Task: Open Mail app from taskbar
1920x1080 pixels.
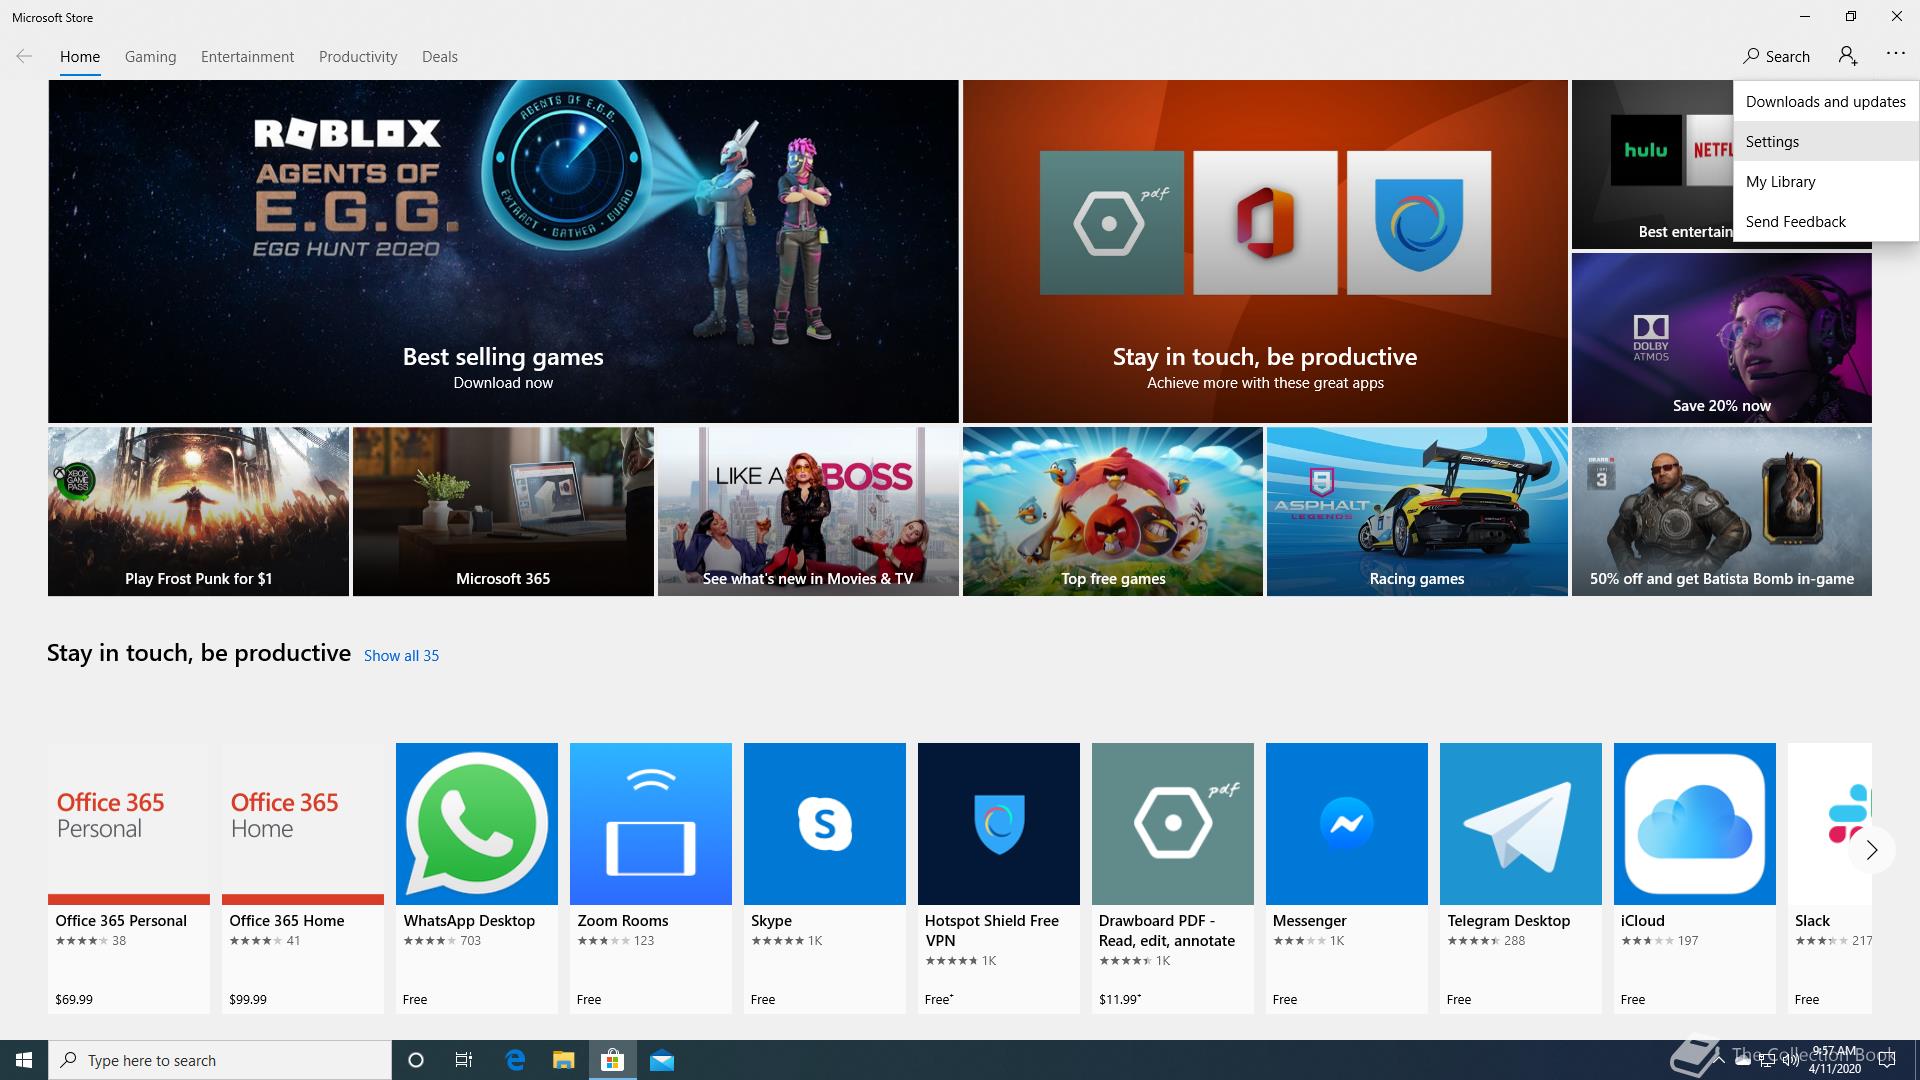Action: 662,1060
